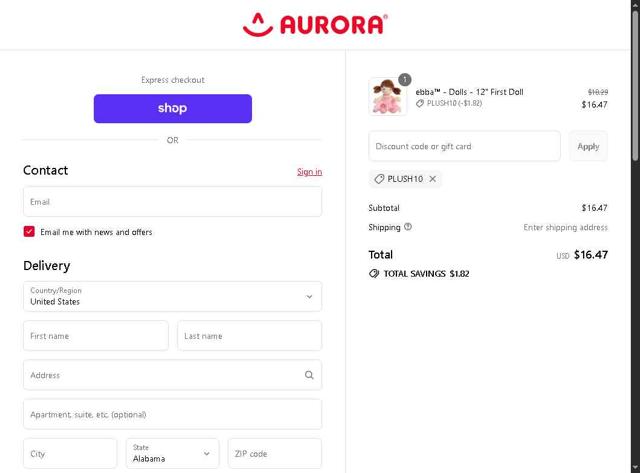Focus the Last name field

(249, 336)
